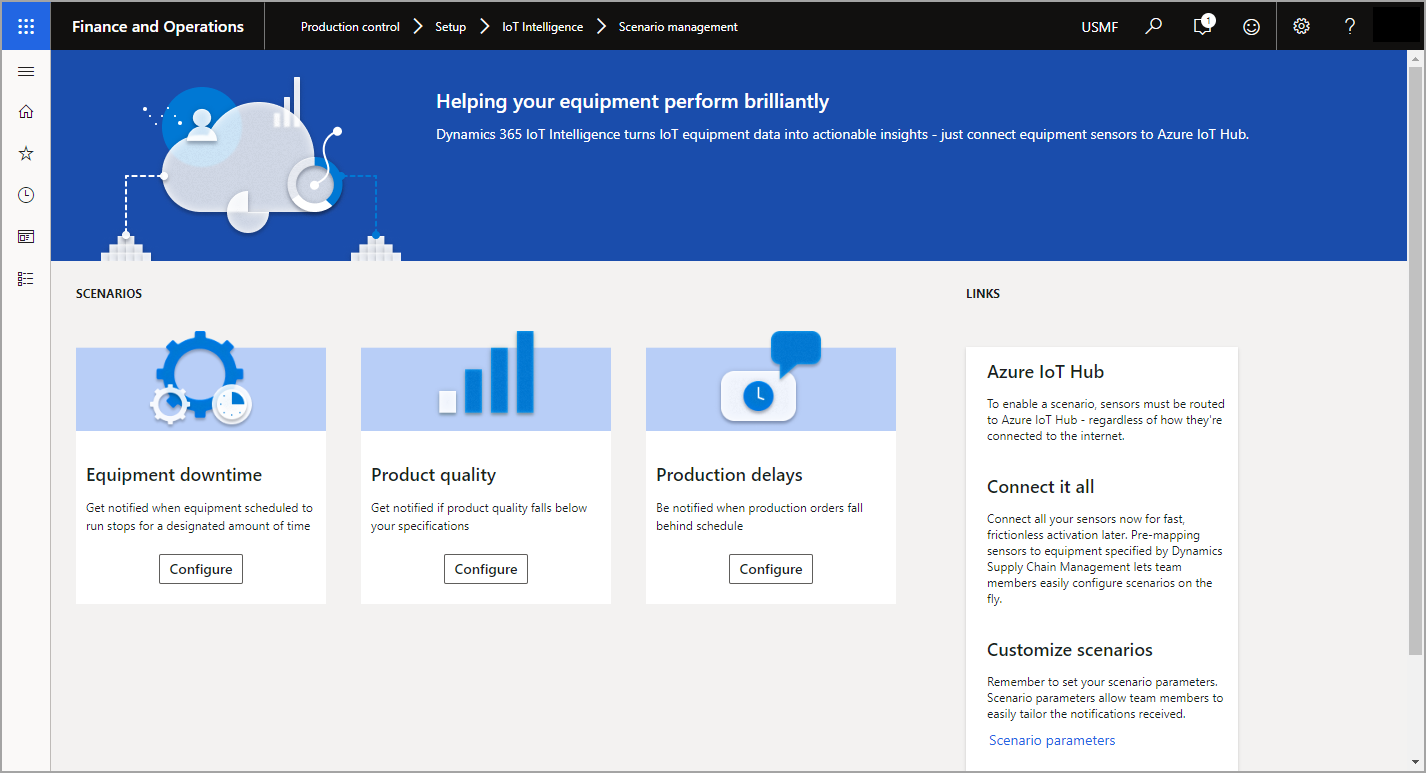The width and height of the screenshot is (1426, 773).
Task: Click the scrollbar up arrow
Action: click(x=1415, y=59)
